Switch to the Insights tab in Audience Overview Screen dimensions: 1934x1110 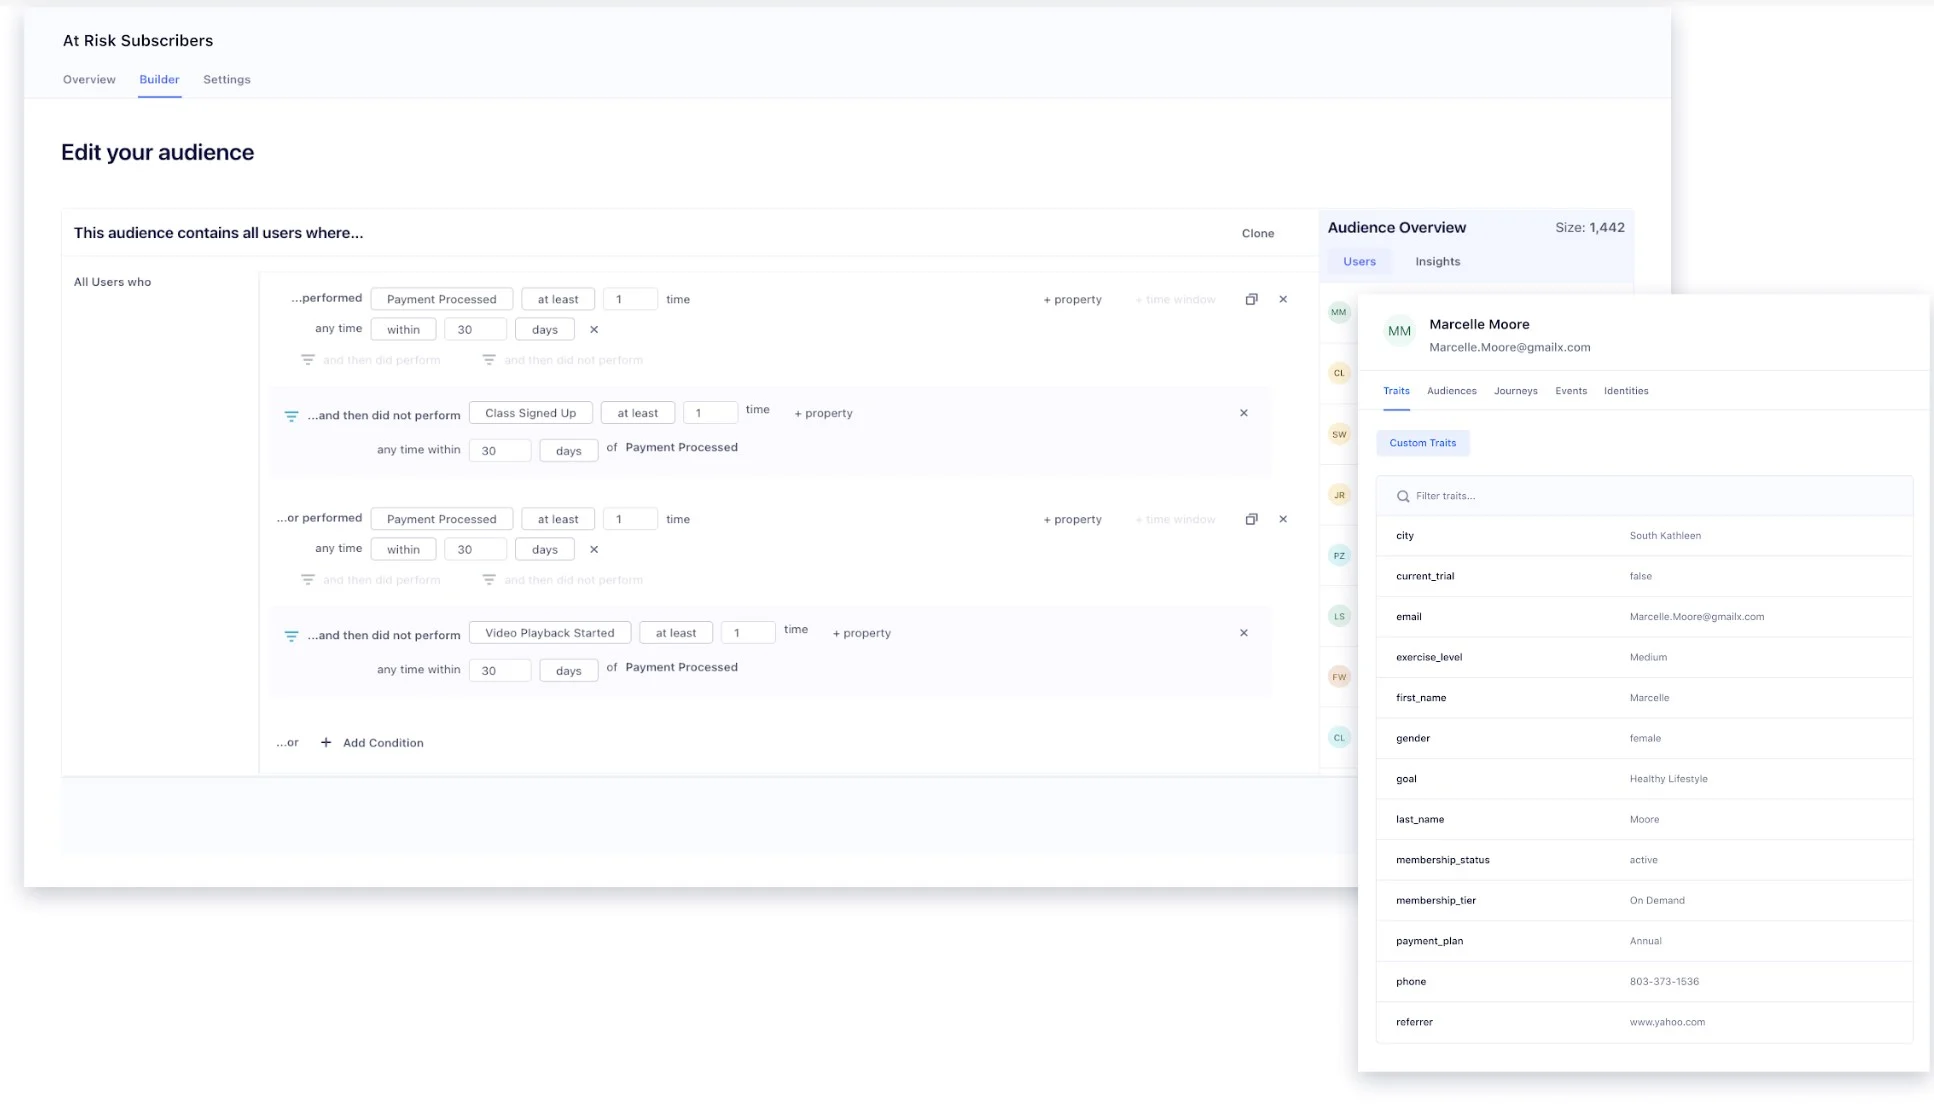[1437, 260]
